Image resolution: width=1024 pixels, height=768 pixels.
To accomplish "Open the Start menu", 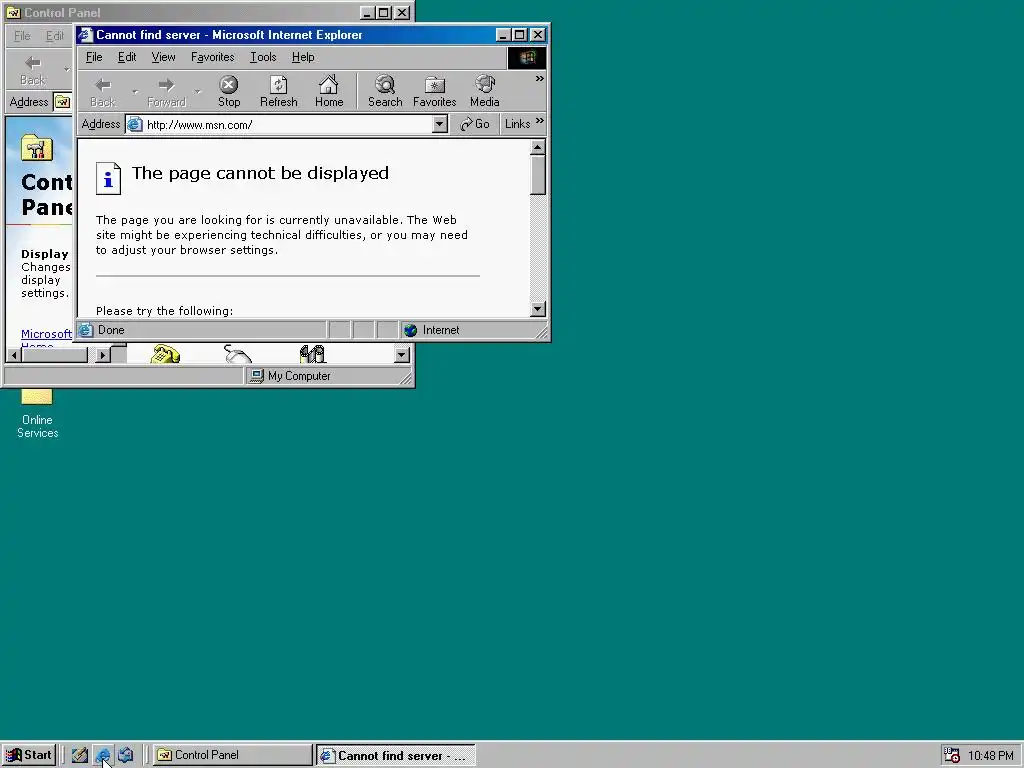I will 29,755.
